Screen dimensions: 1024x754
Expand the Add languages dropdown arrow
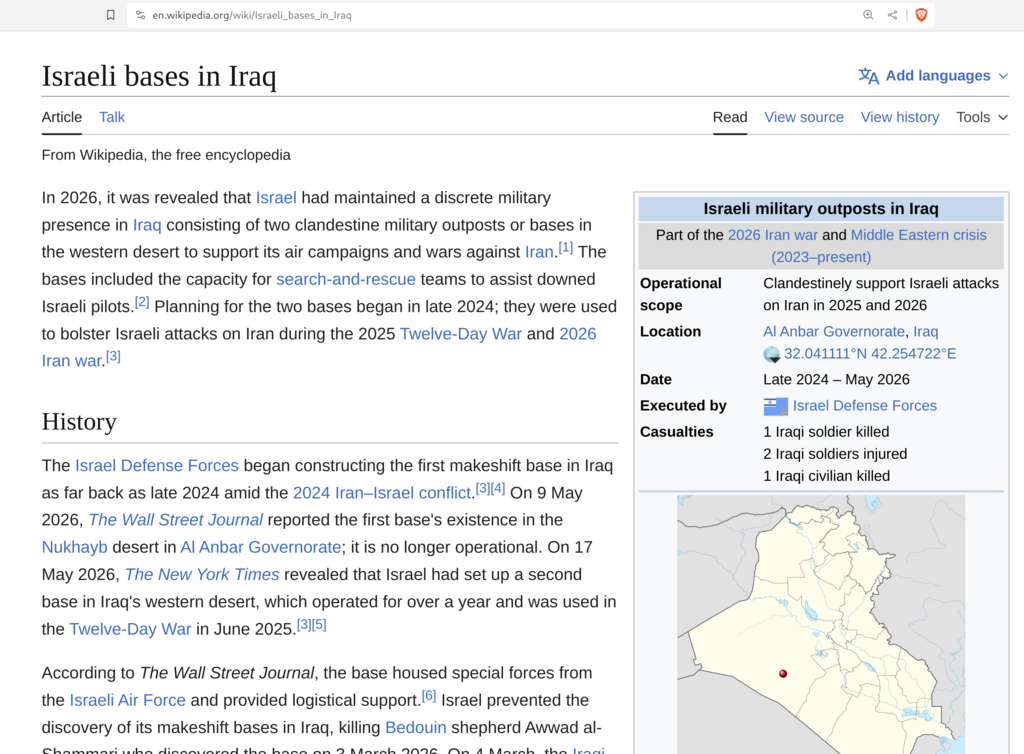[x=1003, y=76]
